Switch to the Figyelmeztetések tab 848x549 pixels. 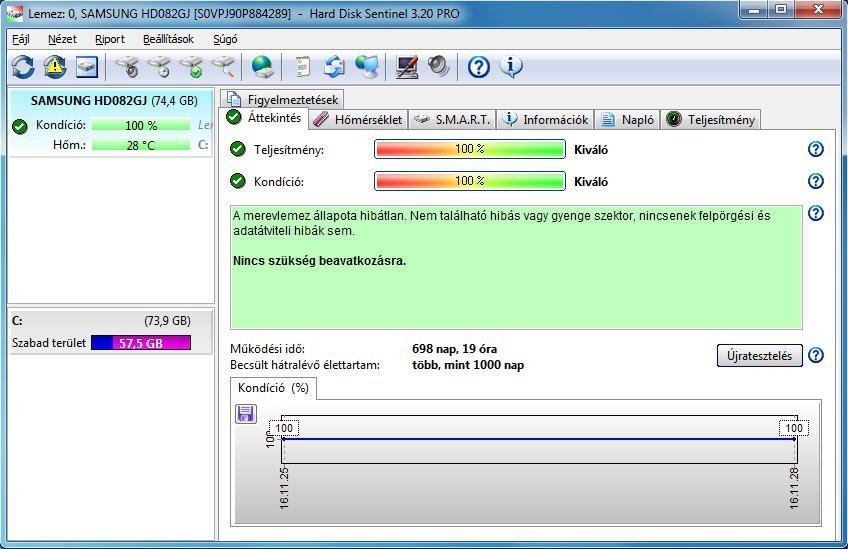pos(282,100)
